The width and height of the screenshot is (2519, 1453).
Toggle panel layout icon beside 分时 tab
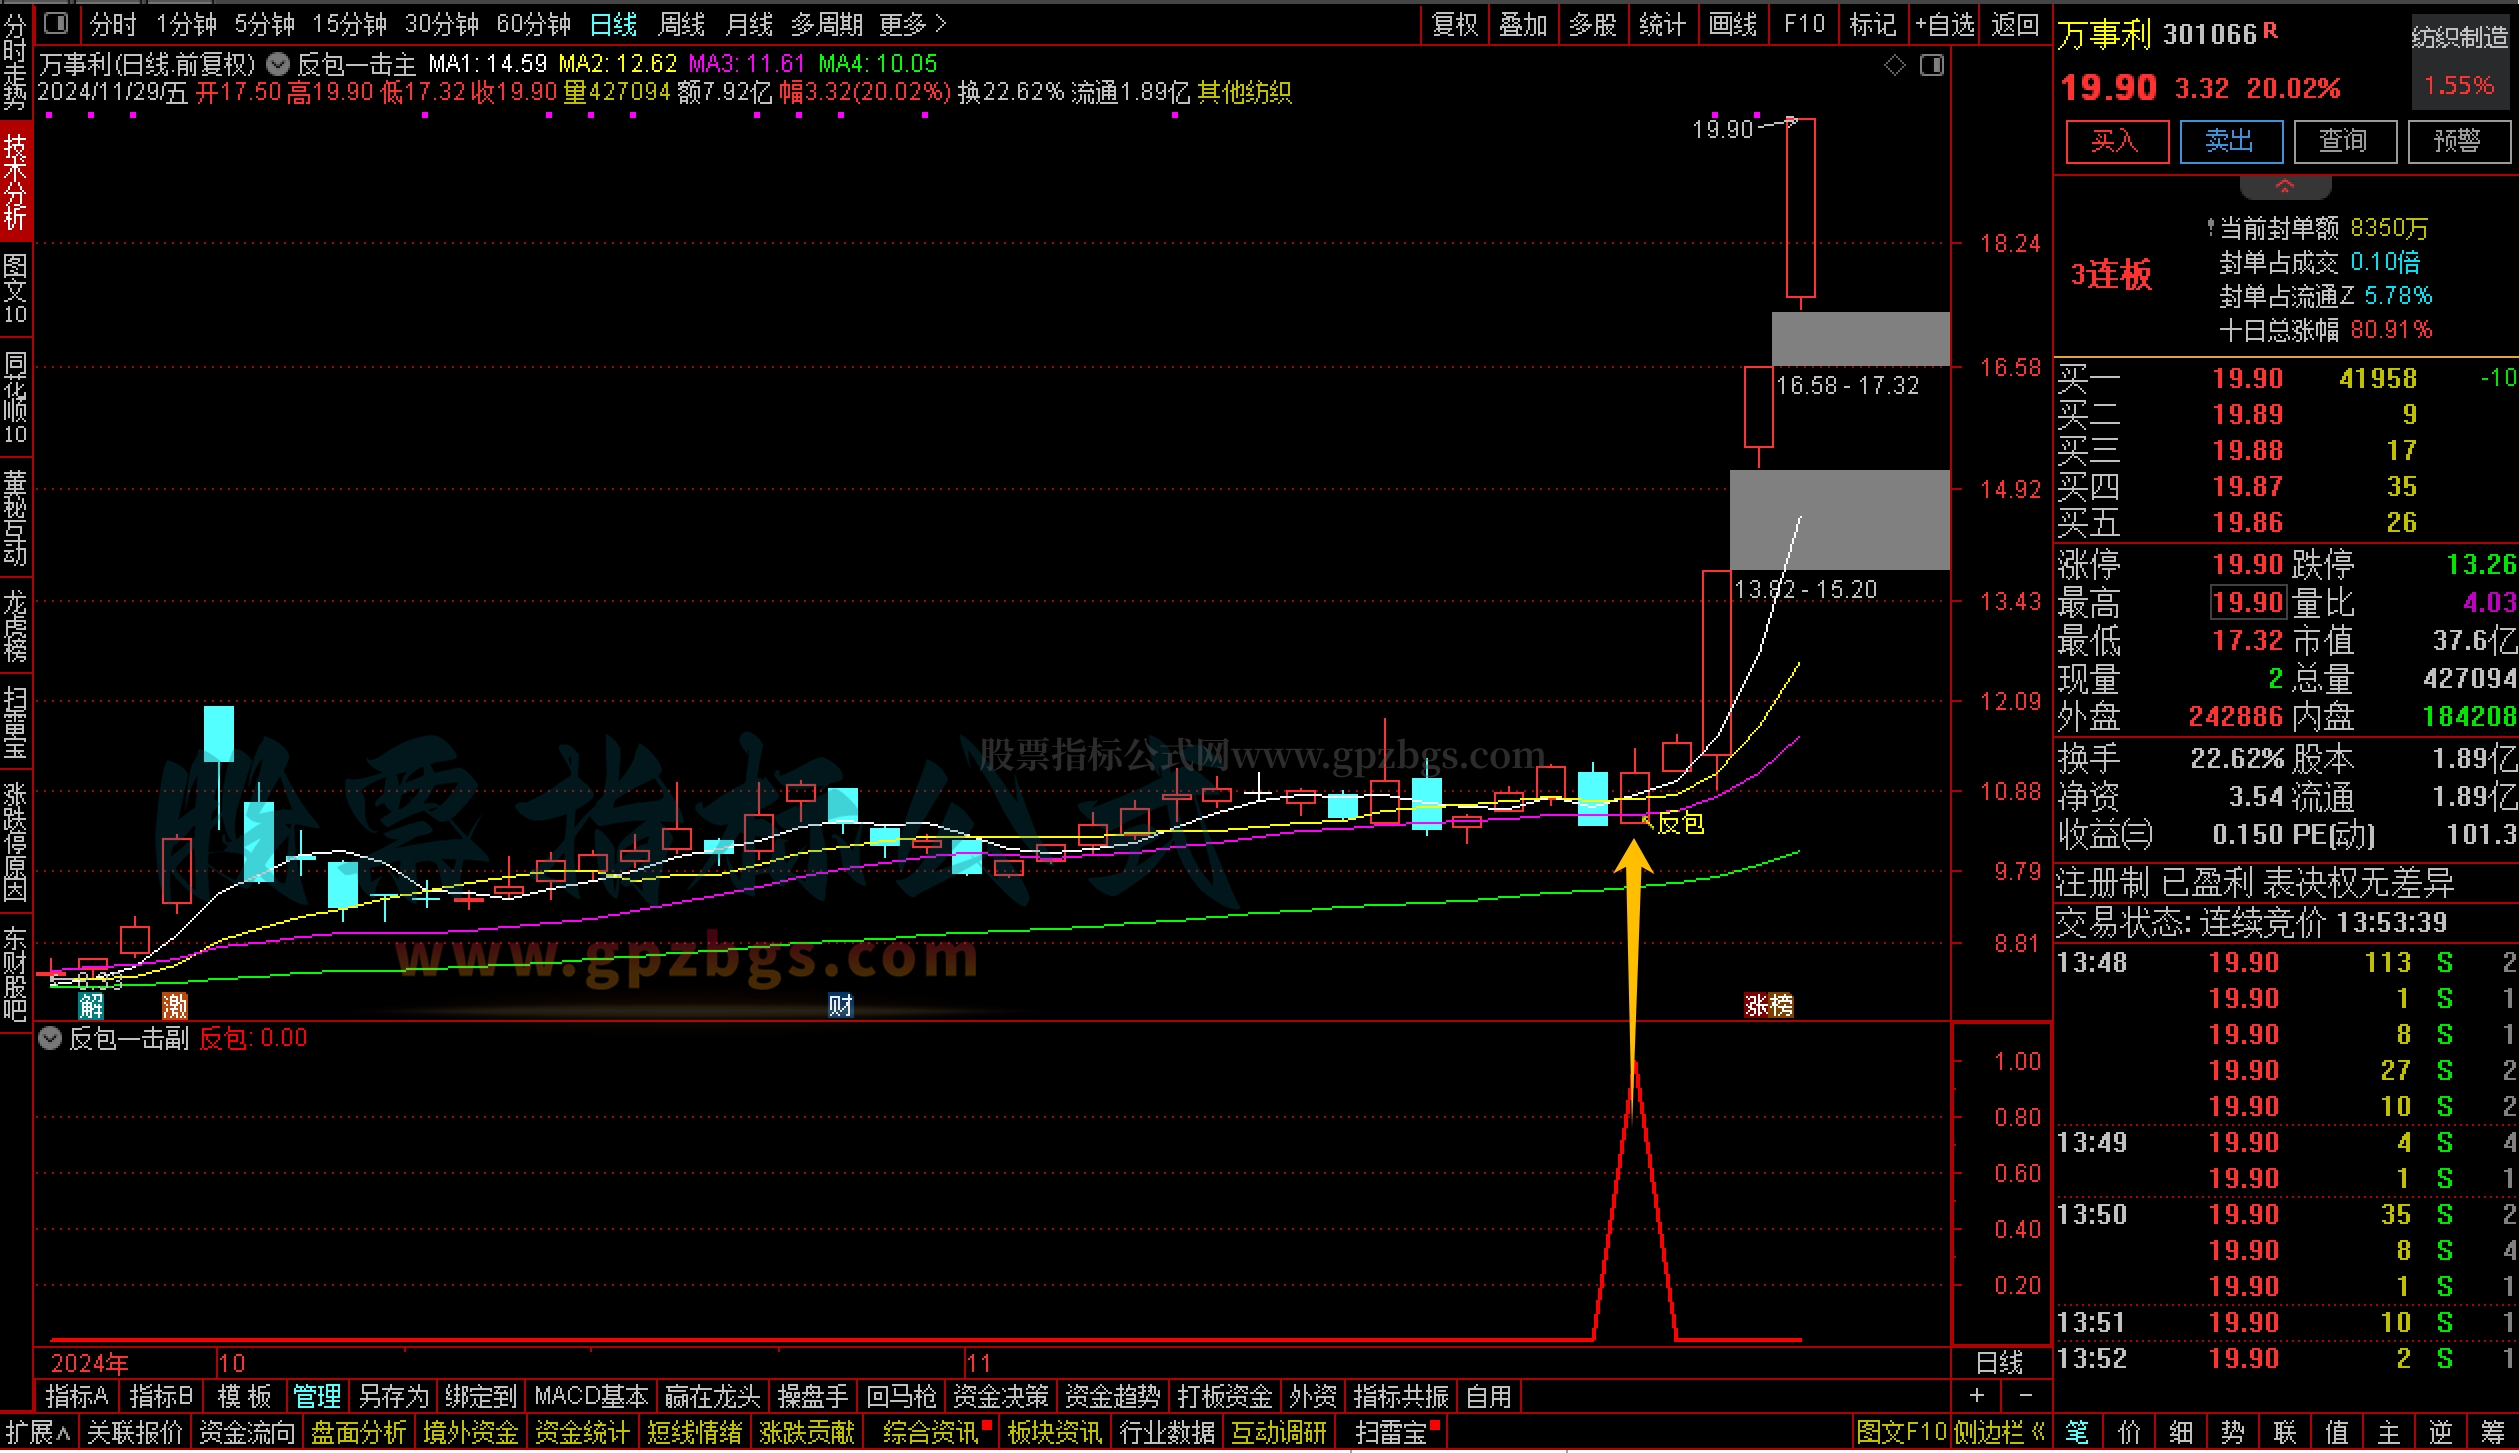pos(57,23)
